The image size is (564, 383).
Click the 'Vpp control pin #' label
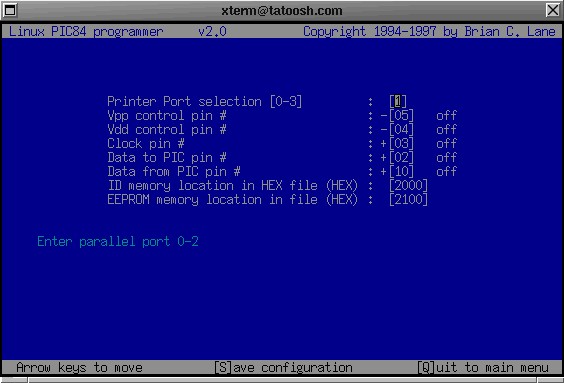click(x=167, y=116)
